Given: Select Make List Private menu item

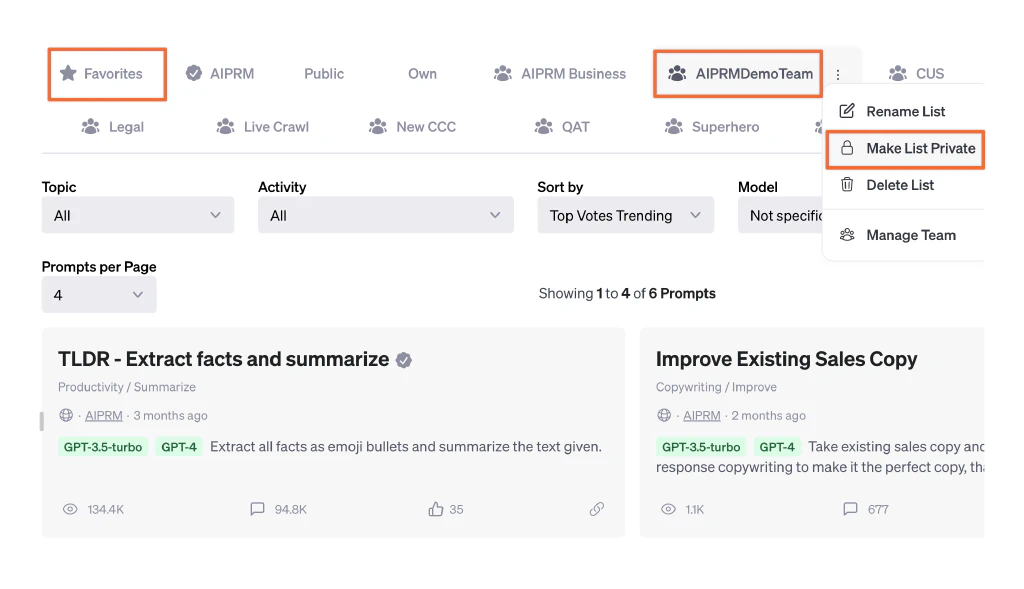Looking at the screenshot, I should (905, 149).
